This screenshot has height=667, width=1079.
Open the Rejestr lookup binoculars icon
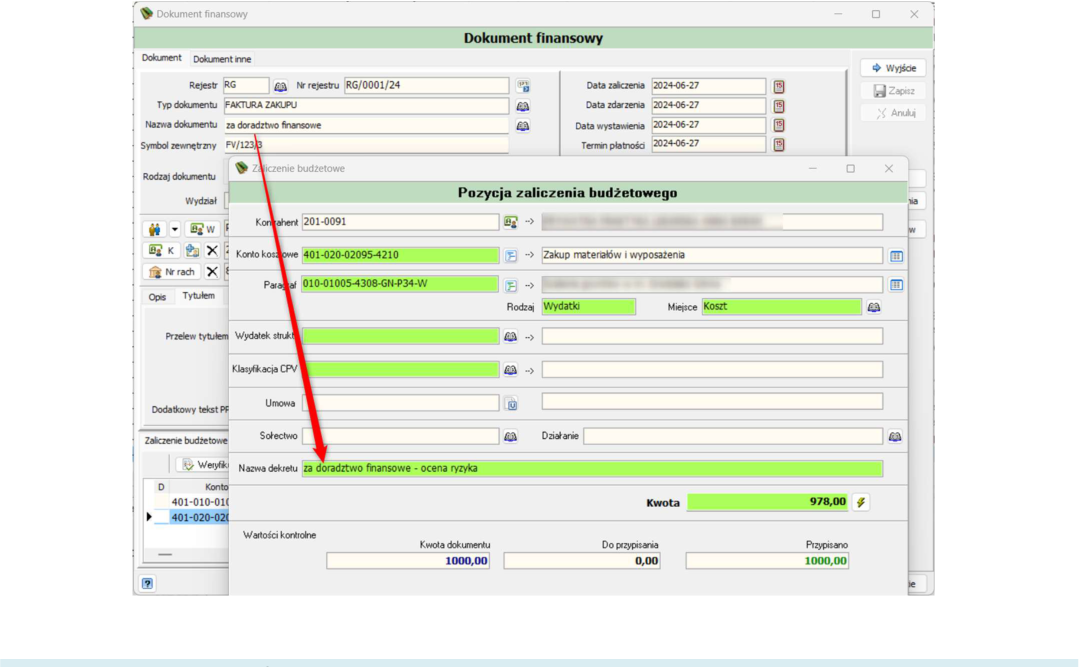click(280, 86)
